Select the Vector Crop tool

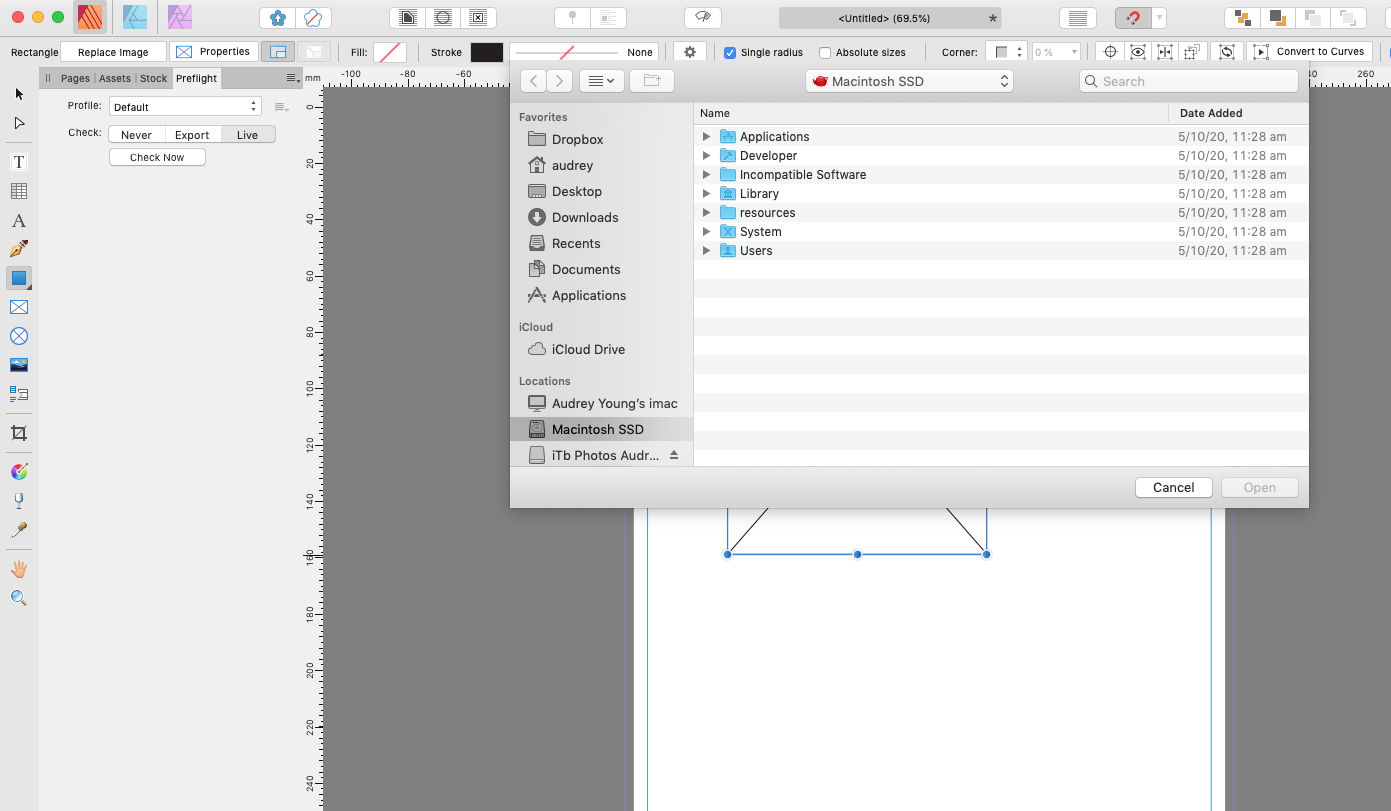pyautogui.click(x=18, y=433)
